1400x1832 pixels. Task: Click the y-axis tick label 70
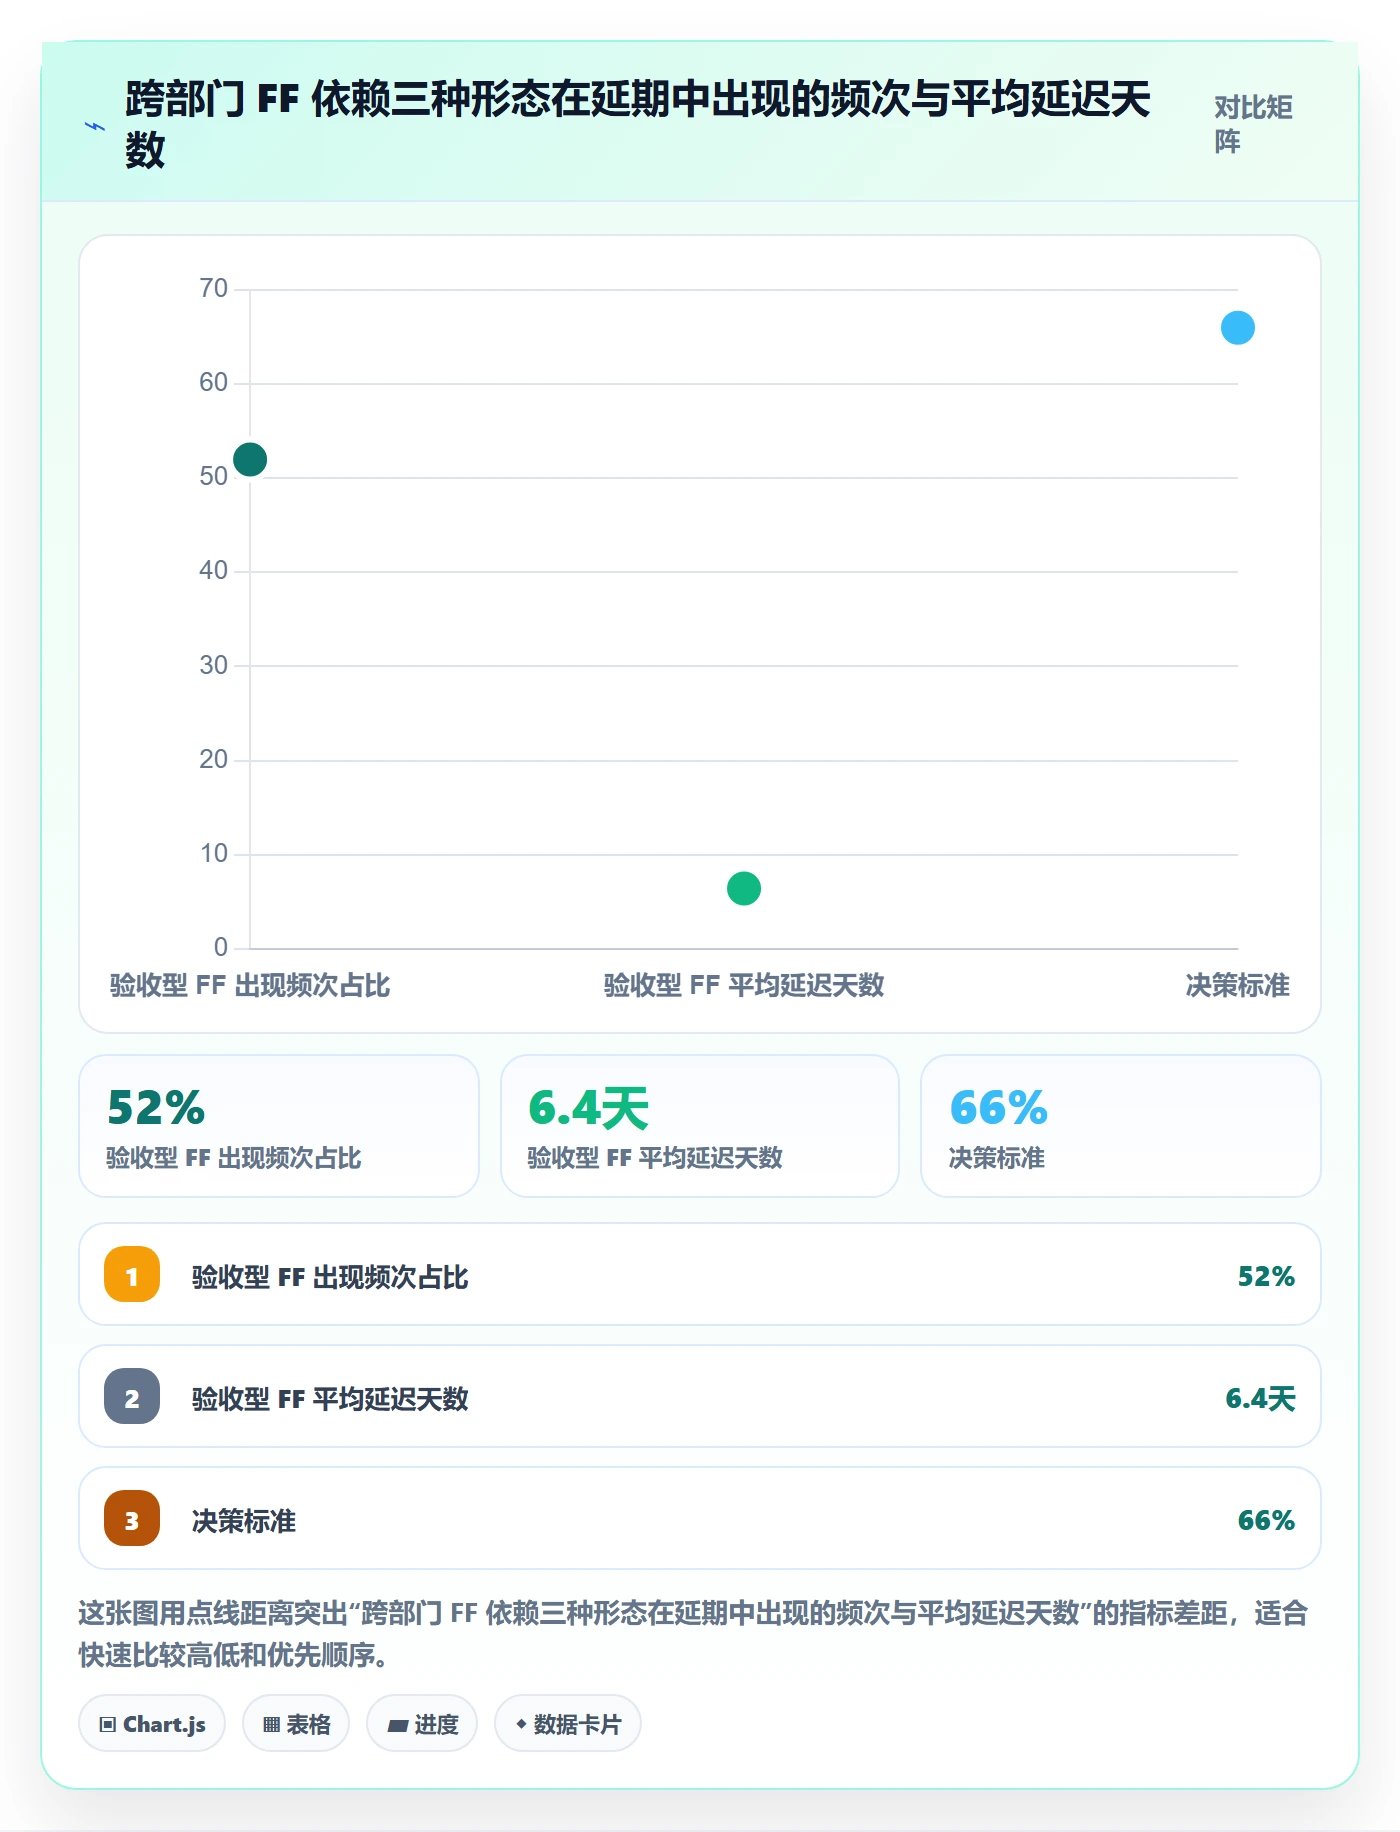213,289
